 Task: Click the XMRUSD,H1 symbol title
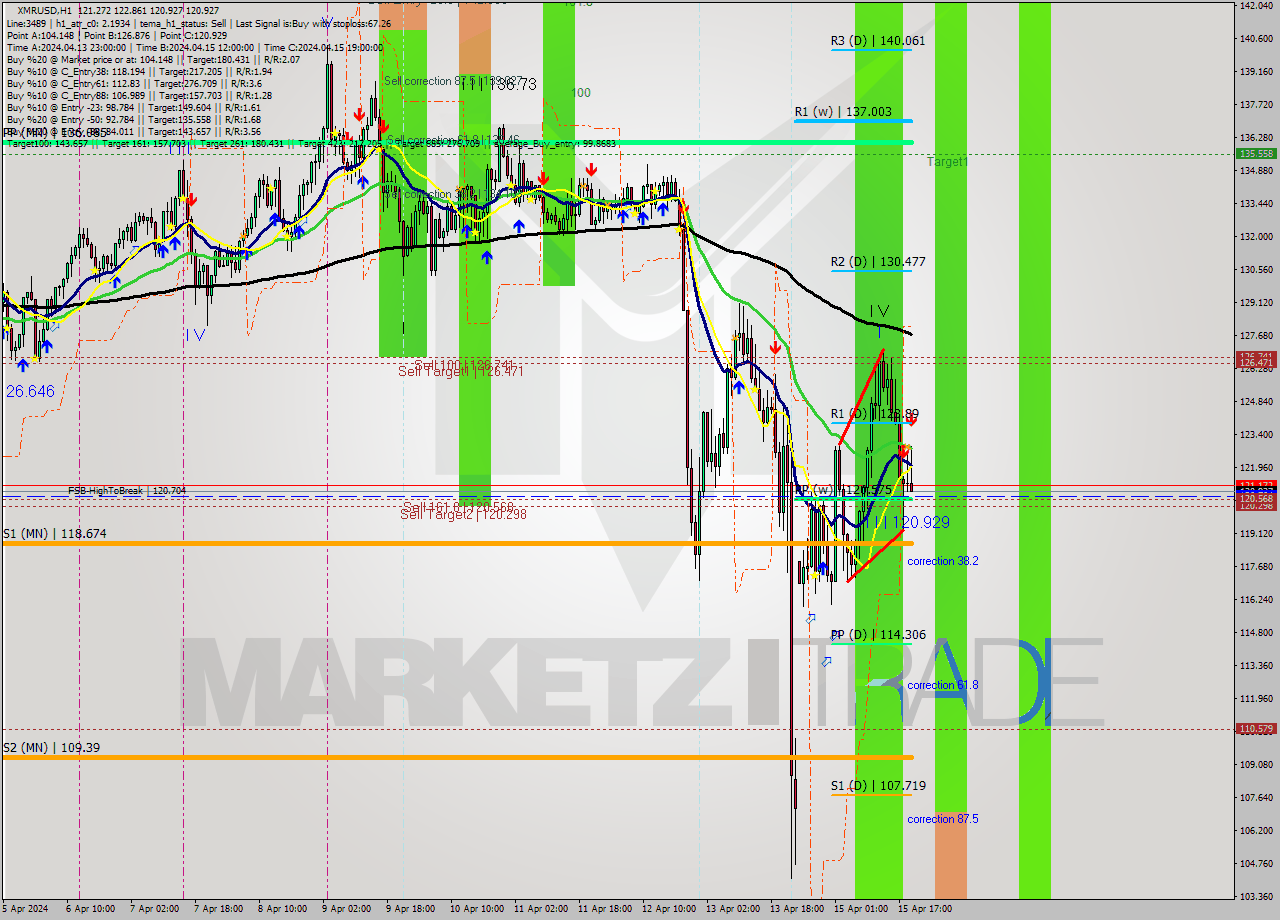[46, 10]
